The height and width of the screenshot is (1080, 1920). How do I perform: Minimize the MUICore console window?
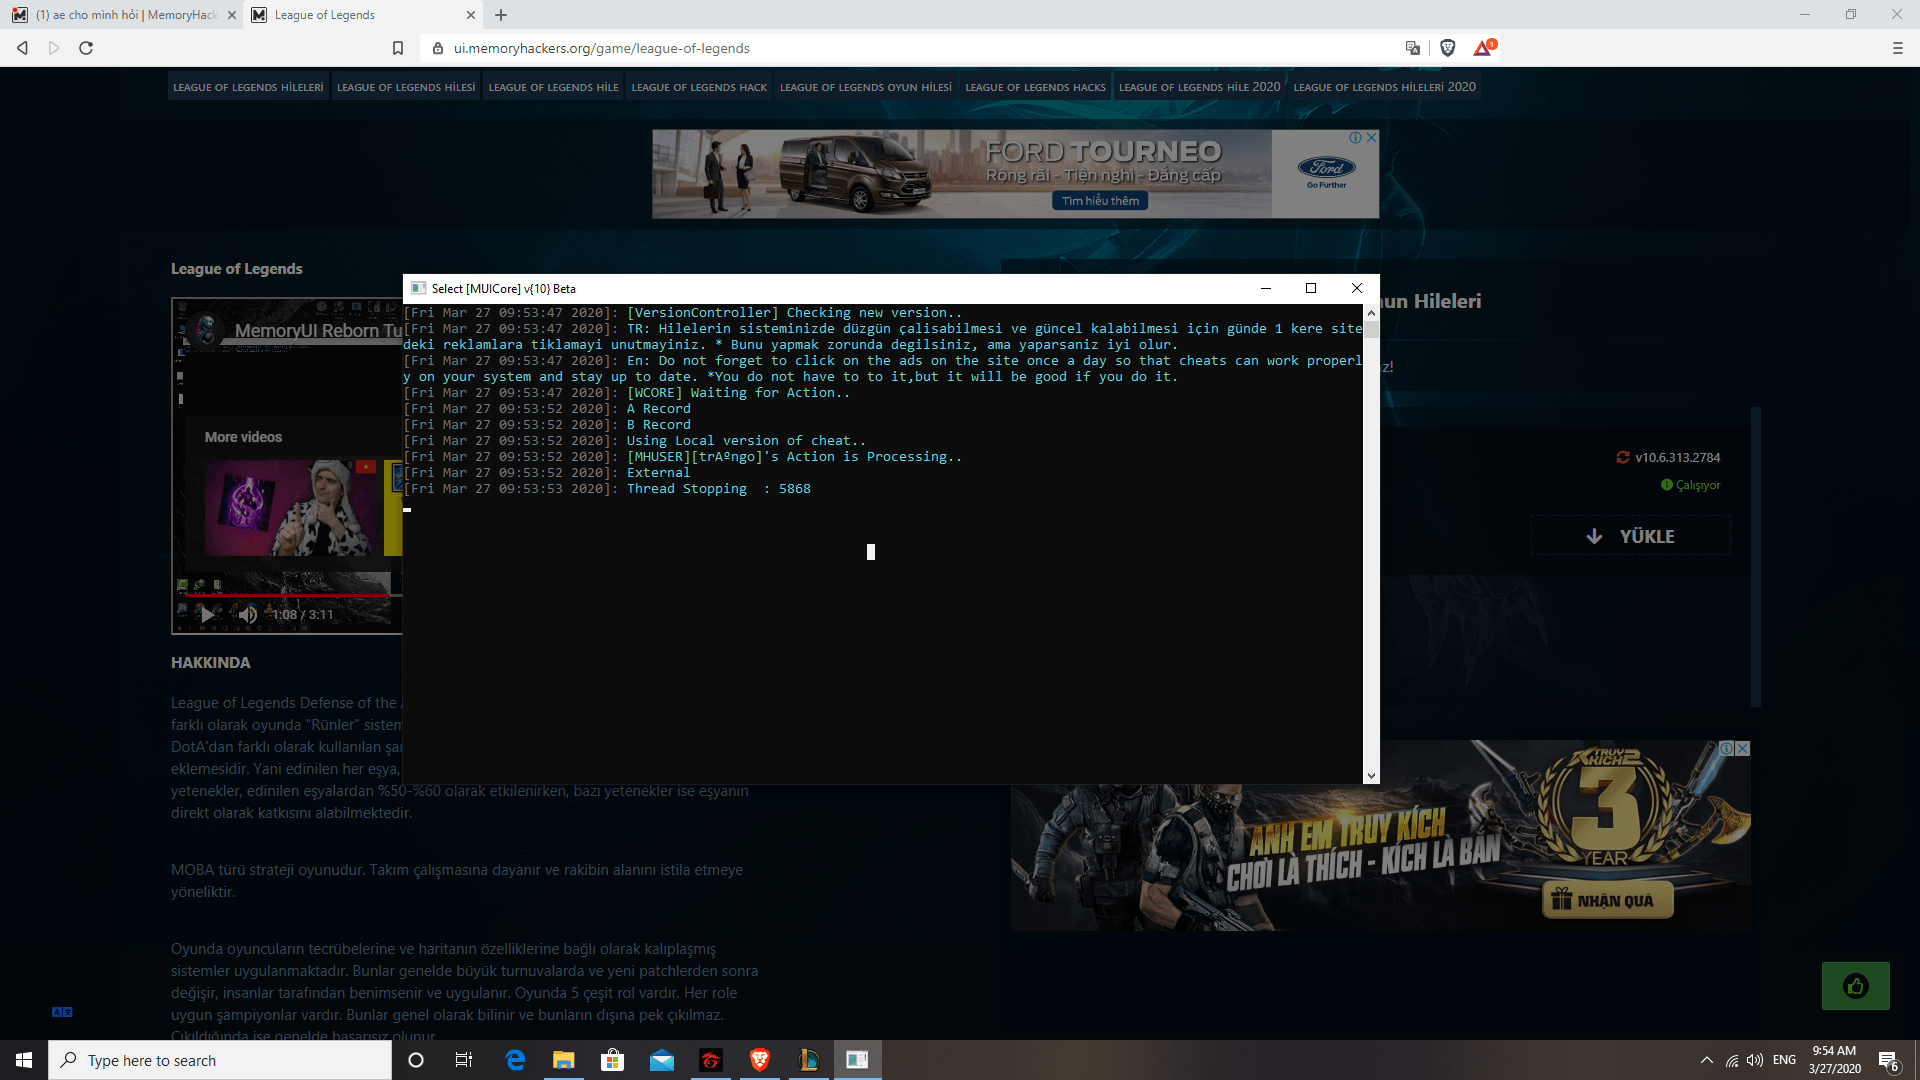point(1266,289)
